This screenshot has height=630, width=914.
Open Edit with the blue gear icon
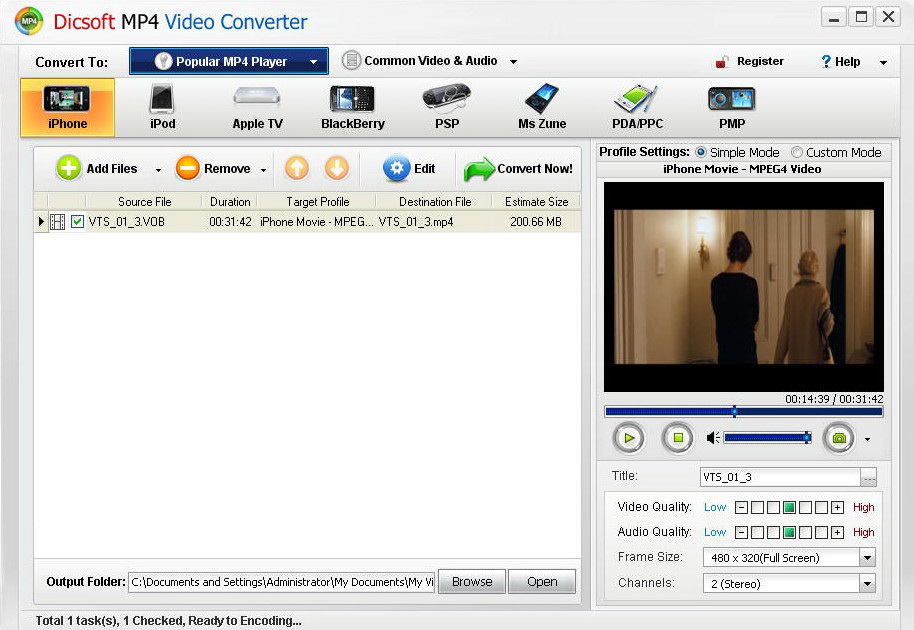coord(396,168)
